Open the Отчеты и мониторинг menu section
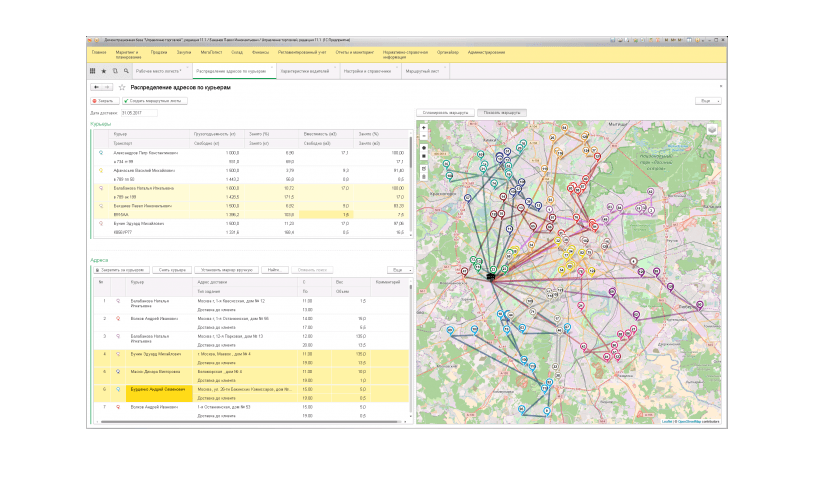This screenshot has height=496, width=814. tap(355, 52)
